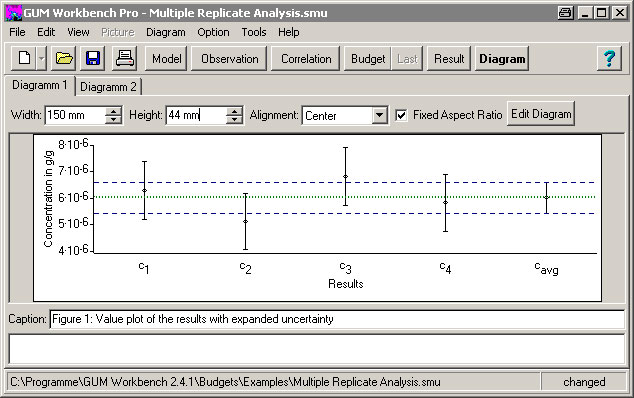This screenshot has height=398, width=634.
Task: Click title bar printer/extra window icon
Action: (x=565, y=13)
